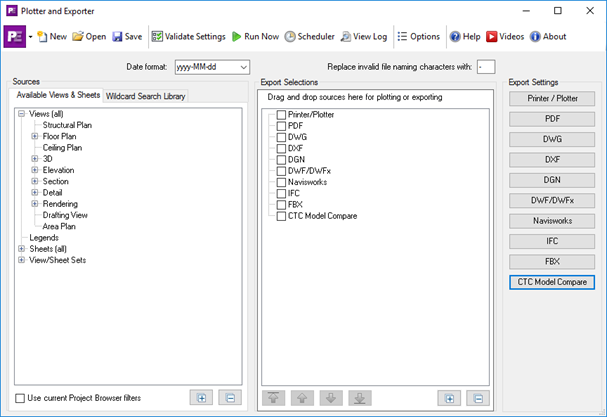Click the About info icon
The height and width of the screenshot is (417, 607).
pyautogui.click(x=535, y=36)
